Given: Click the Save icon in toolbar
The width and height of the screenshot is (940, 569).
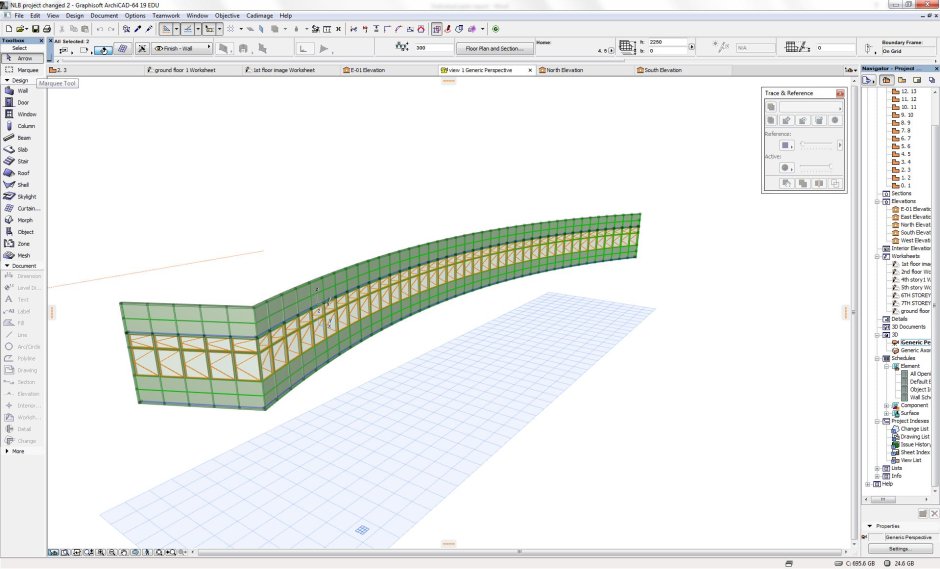Looking at the screenshot, I should (35, 29).
